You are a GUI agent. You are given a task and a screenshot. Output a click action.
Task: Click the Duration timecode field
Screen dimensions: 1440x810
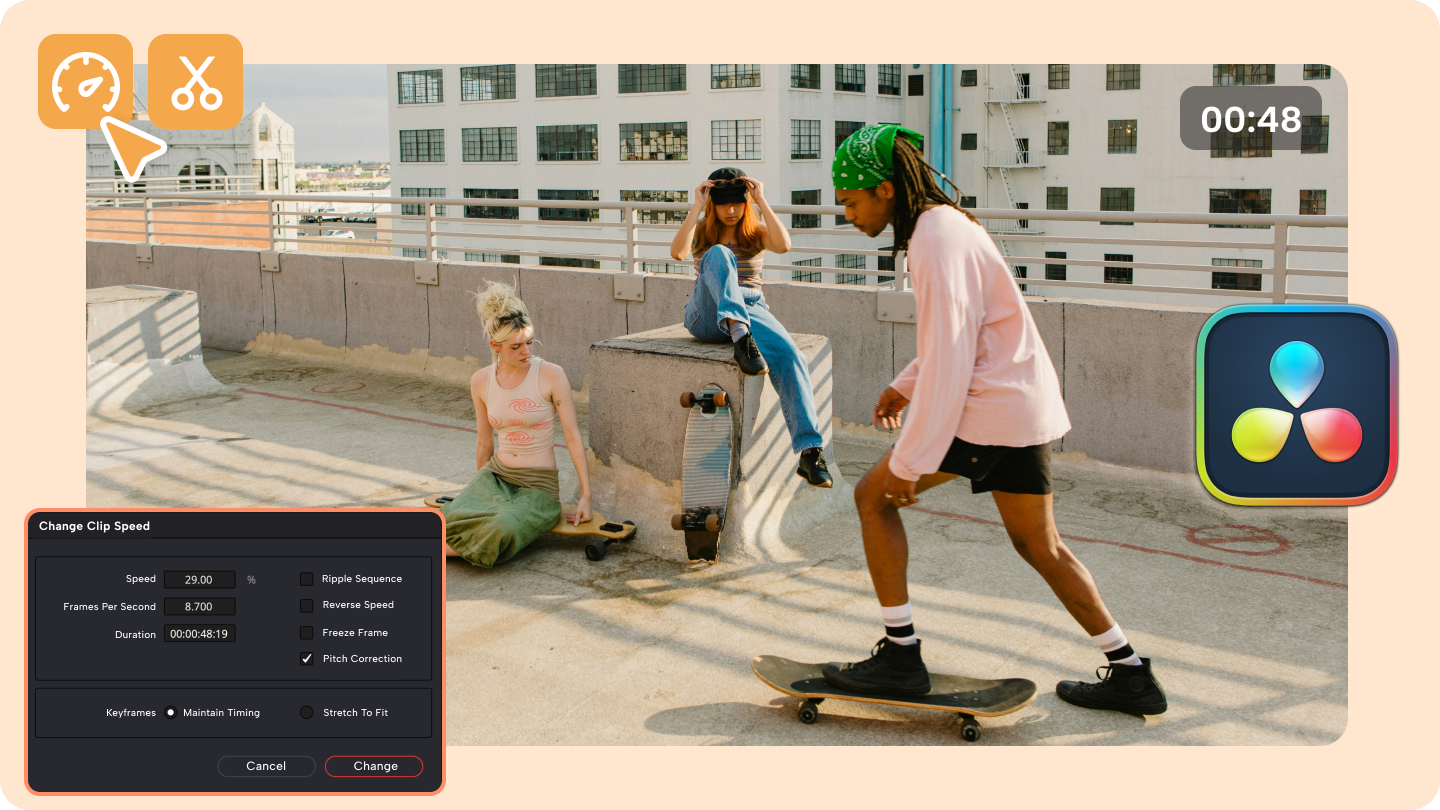click(x=199, y=633)
